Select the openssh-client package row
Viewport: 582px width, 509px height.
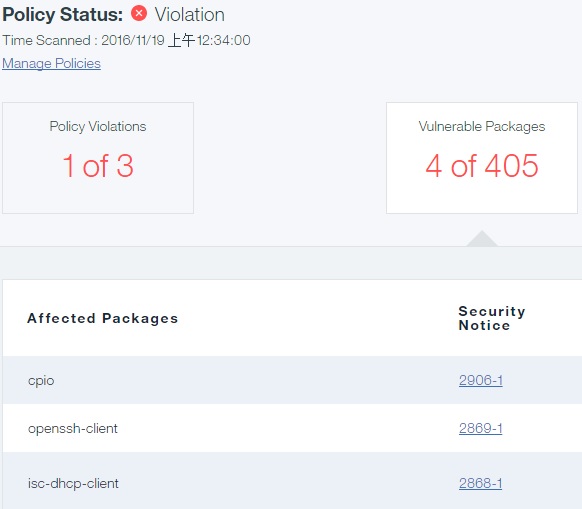click(292, 428)
